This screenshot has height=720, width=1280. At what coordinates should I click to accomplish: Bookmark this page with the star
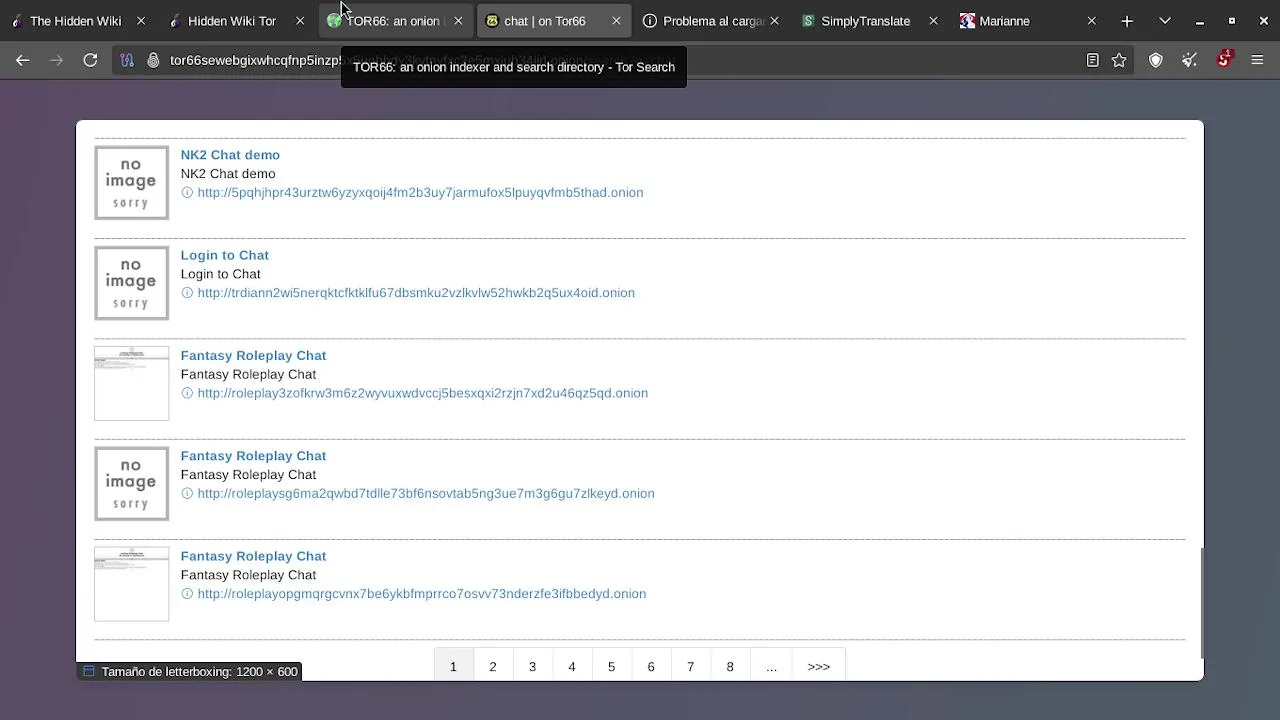click(x=1119, y=60)
